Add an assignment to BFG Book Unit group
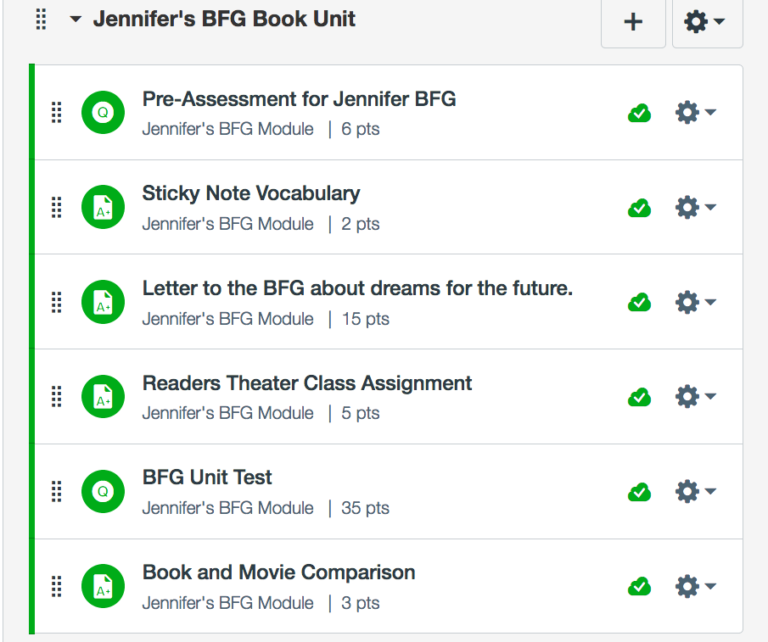768x642 pixels. pyautogui.click(x=633, y=21)
